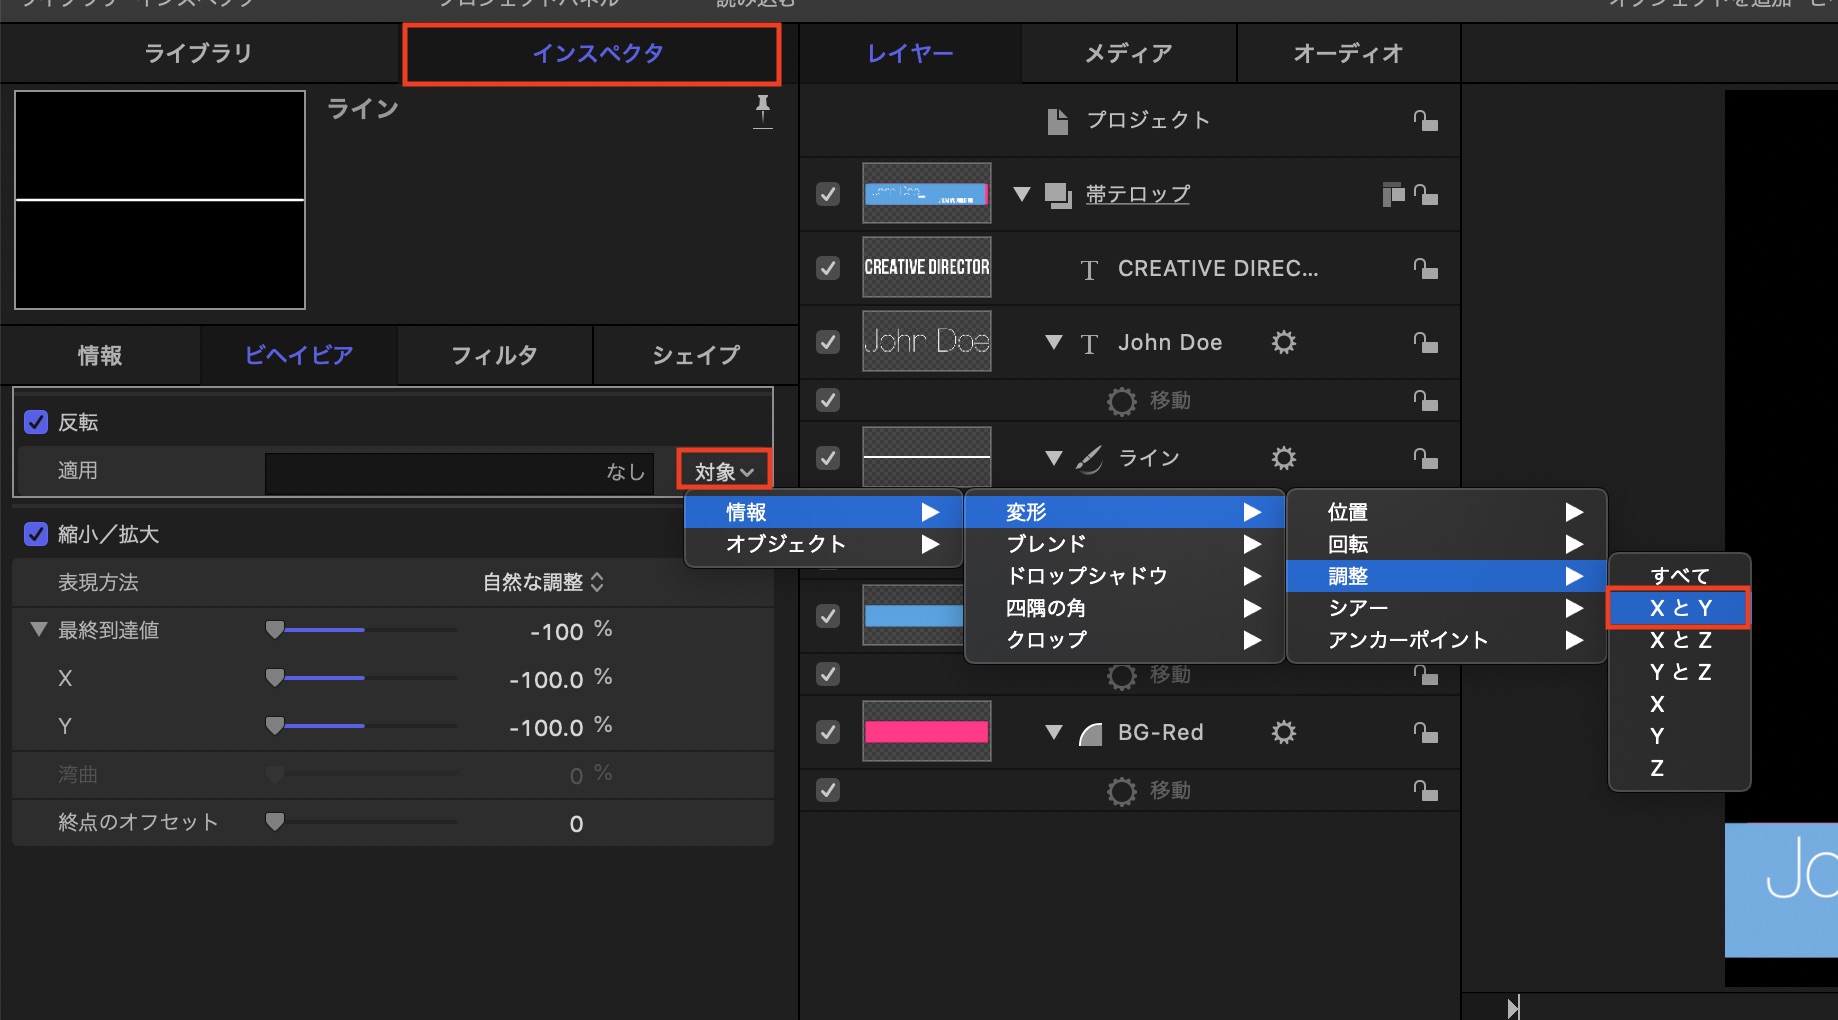Open the アンカーポイント submenu
Image resolution: width=1838 pixels, height=1020 pixels.
click(x=1446, y=640)
